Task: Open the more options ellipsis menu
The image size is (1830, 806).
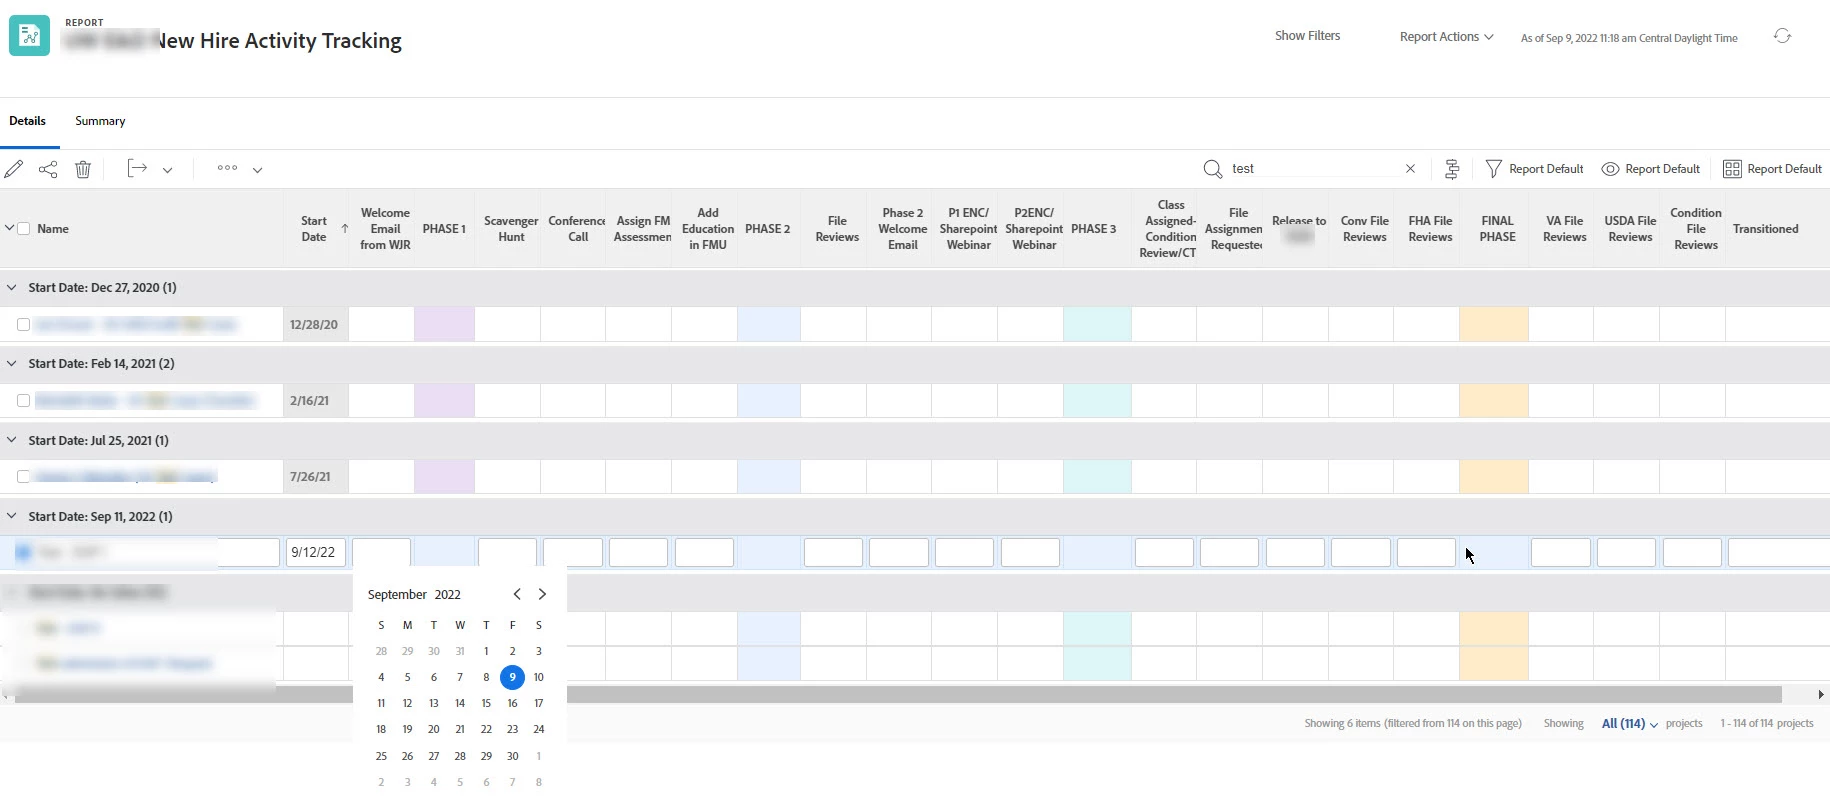Action: click(227, 168)
